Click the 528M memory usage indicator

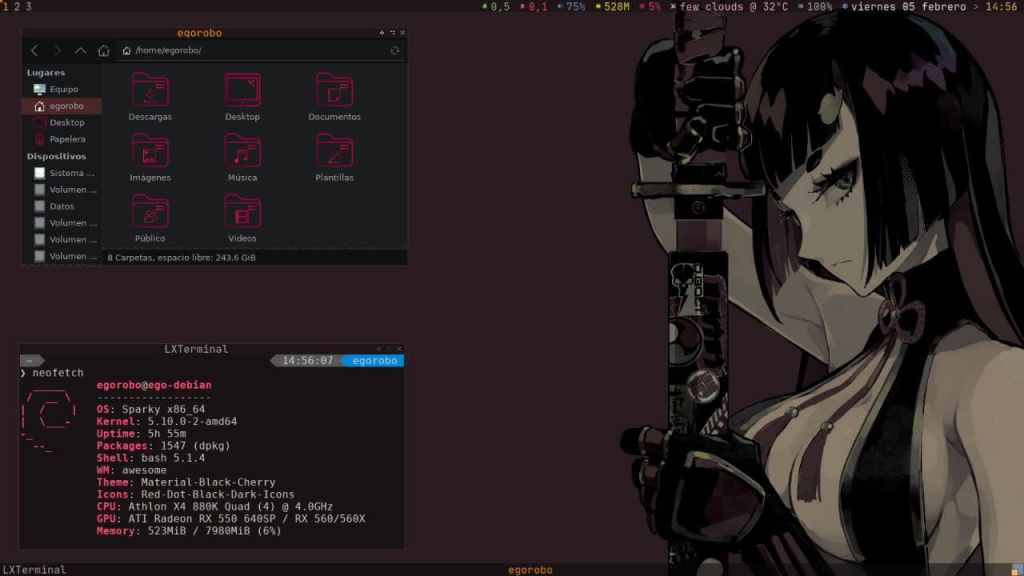point(615,7)
